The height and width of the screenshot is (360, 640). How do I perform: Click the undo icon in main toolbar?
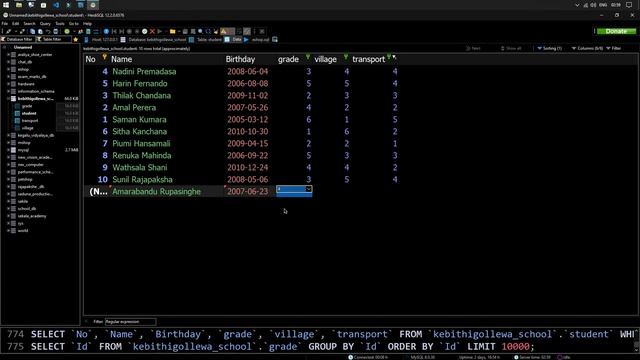48,31
